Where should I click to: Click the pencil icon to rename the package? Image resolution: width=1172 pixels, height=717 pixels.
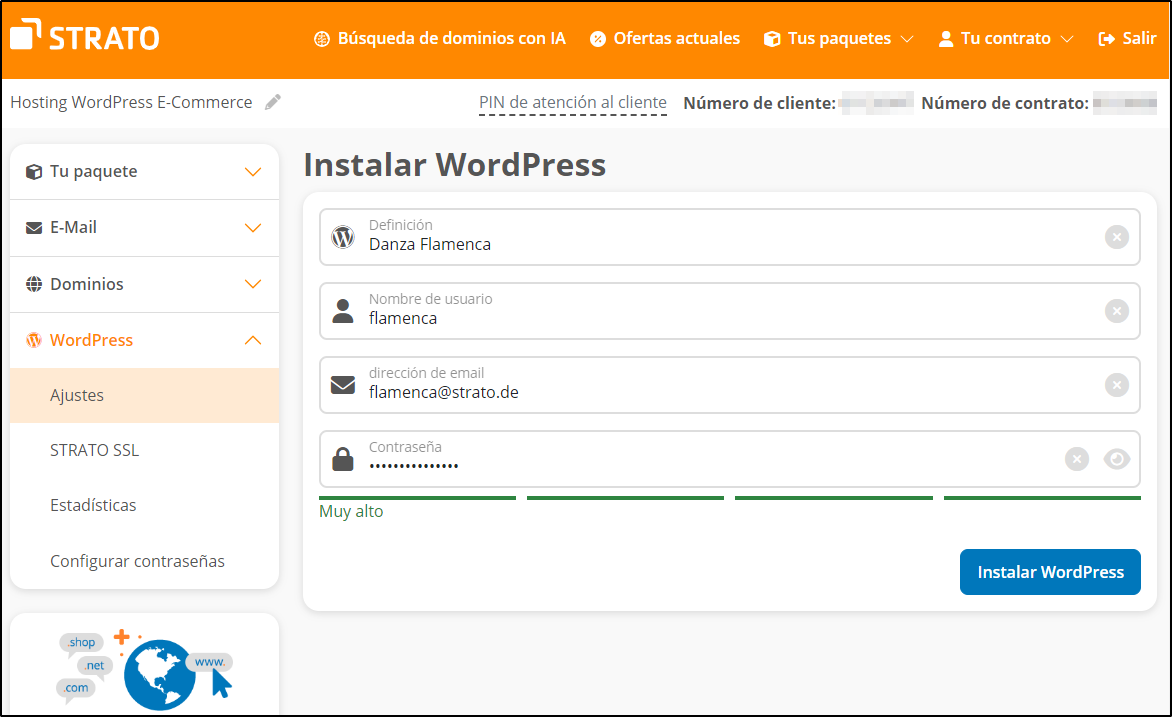click(272, 101)
